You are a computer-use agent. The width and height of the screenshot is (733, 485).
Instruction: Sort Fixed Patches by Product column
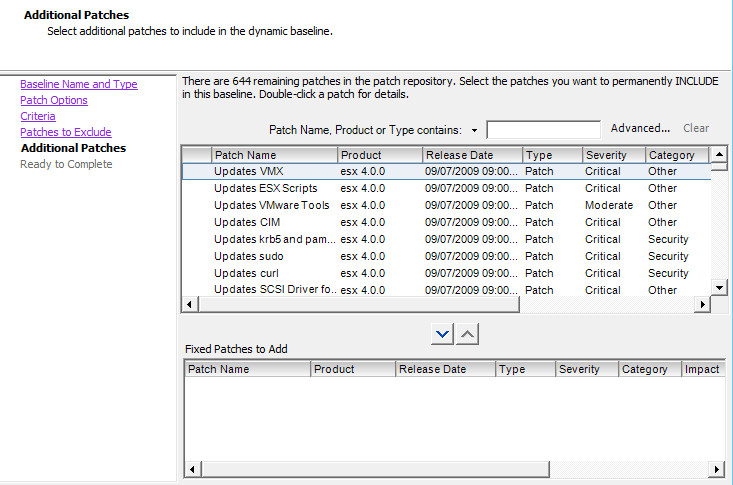point(353,369)
